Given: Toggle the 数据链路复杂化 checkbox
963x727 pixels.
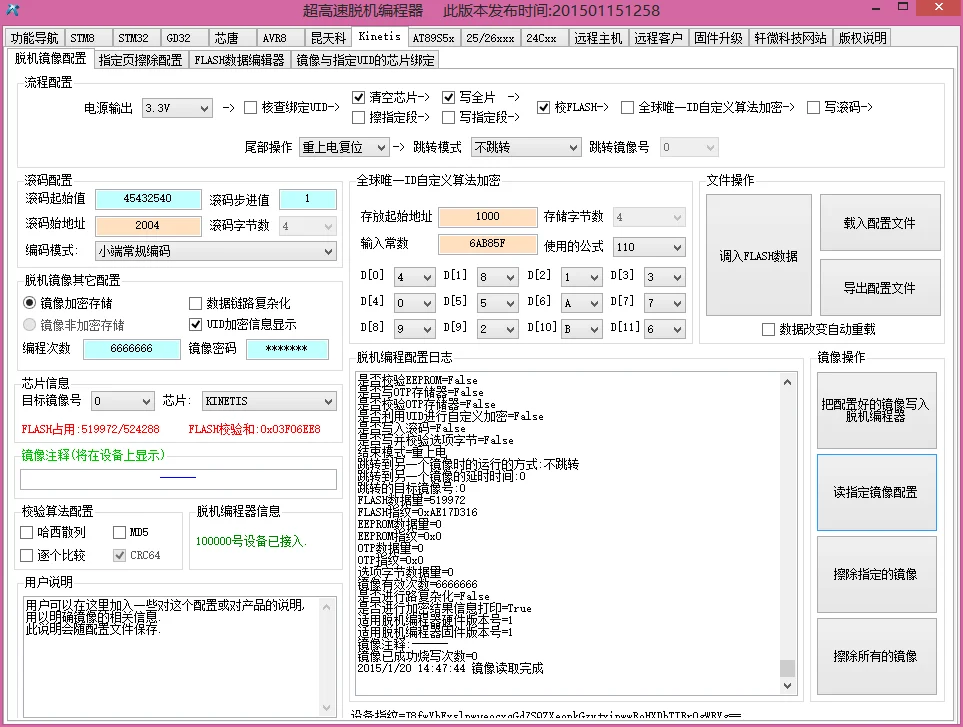Looking at the screenshot, I should (195, 303).
